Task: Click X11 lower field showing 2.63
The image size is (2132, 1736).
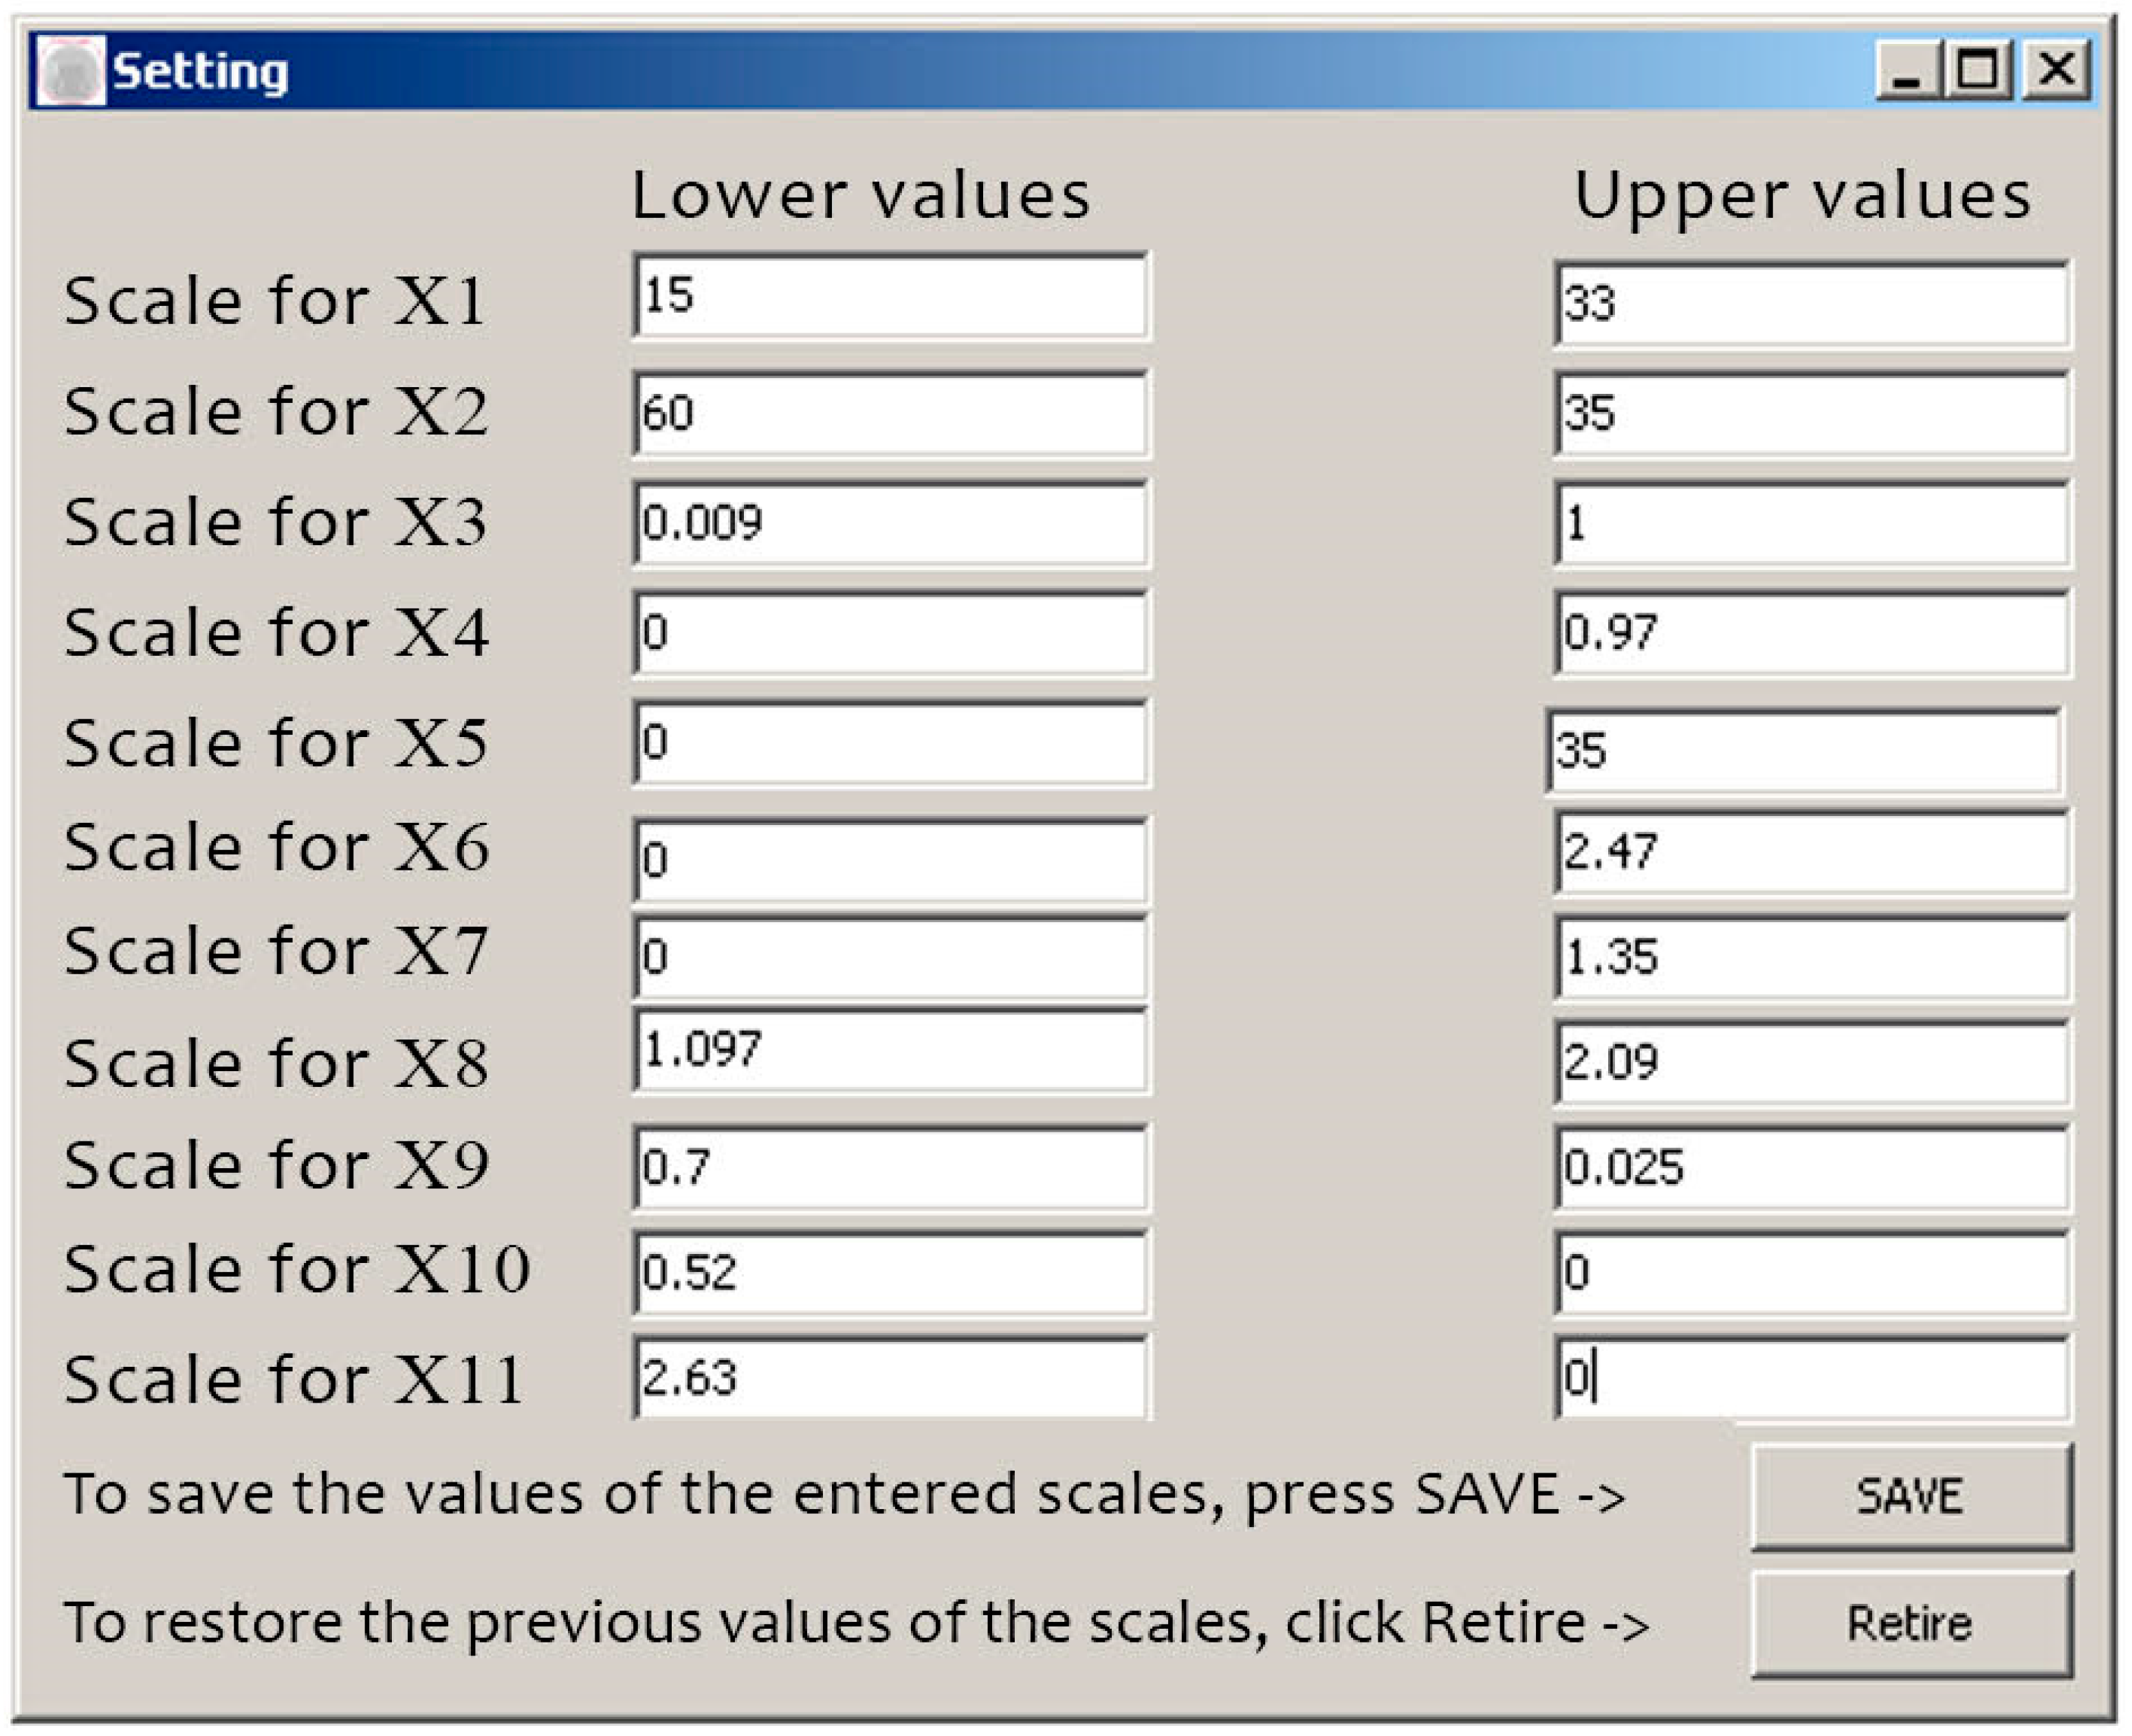Action: click(890, 1378)
